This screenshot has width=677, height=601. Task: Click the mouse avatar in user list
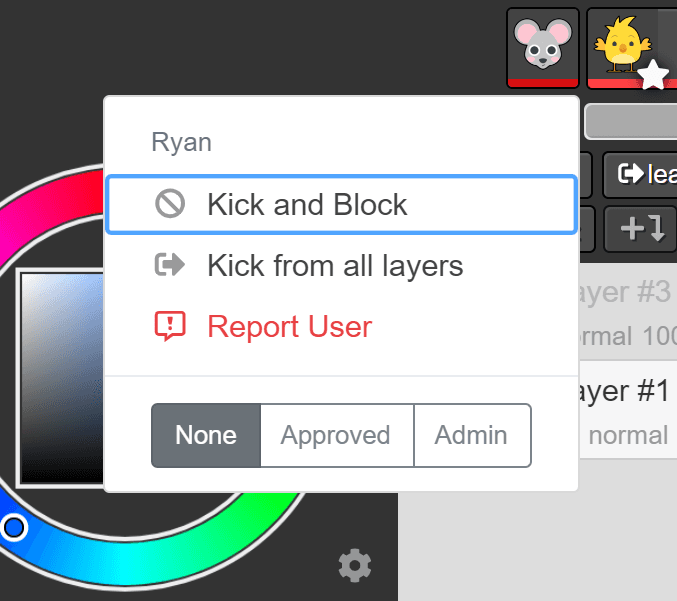[542, 46]
